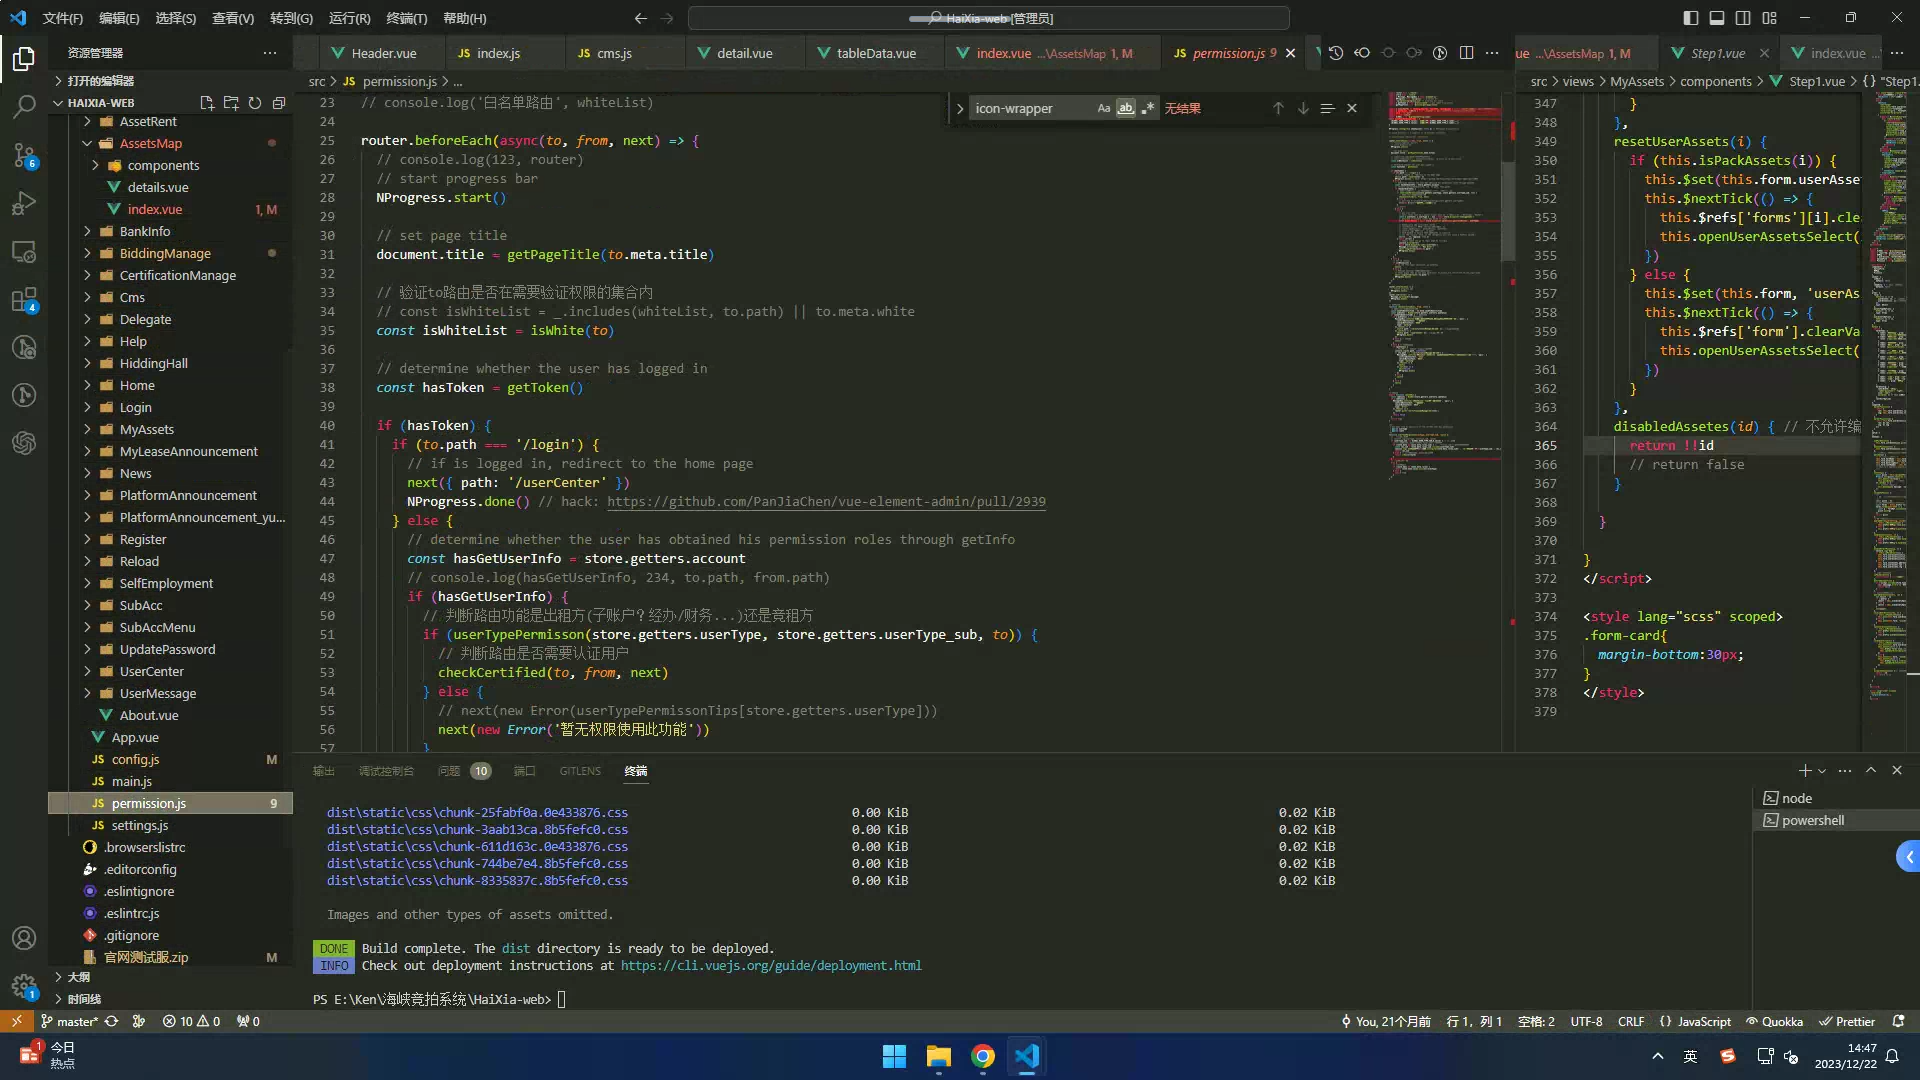The width and height of the screenshot is (1920, 1080).
Task: Open settings.js file in explorer
Action: pos(139,825)
